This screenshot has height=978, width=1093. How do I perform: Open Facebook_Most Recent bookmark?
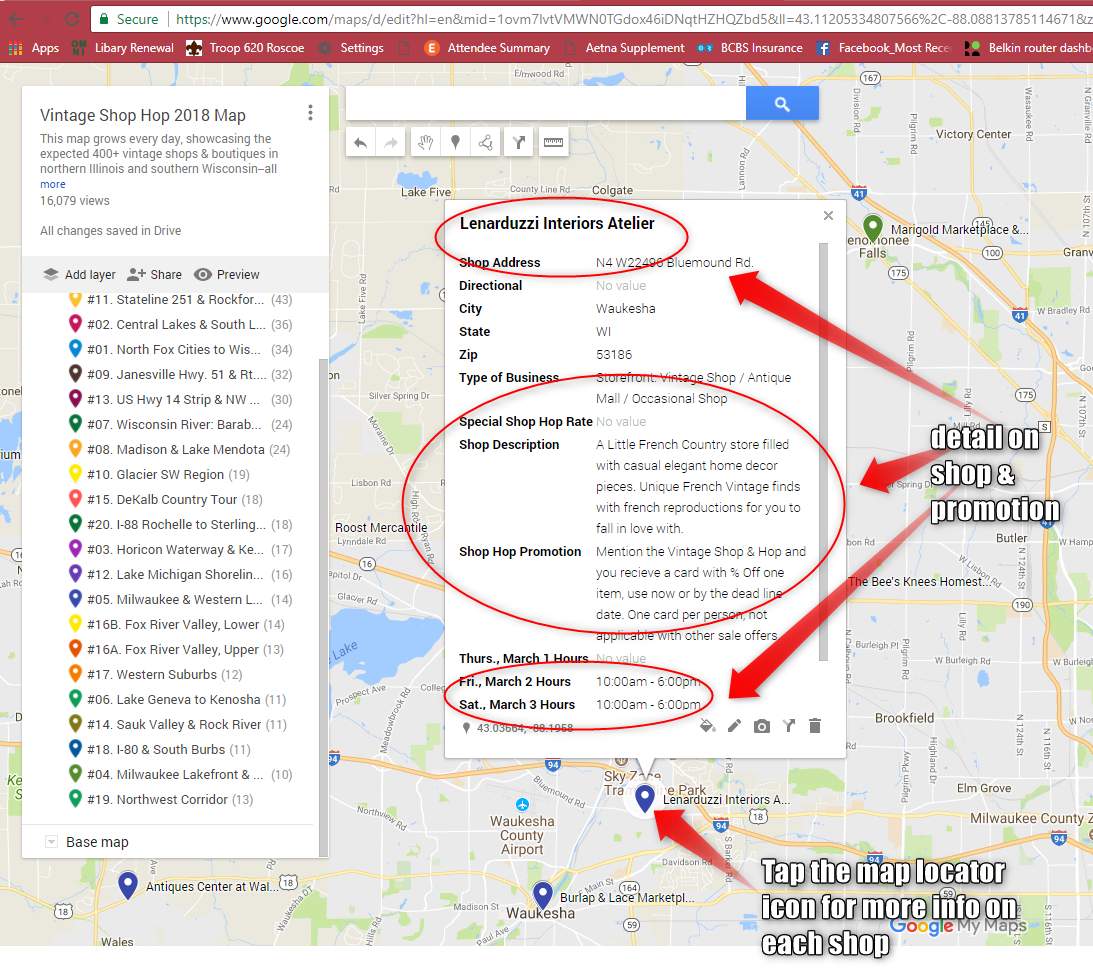tap(884, 48)
